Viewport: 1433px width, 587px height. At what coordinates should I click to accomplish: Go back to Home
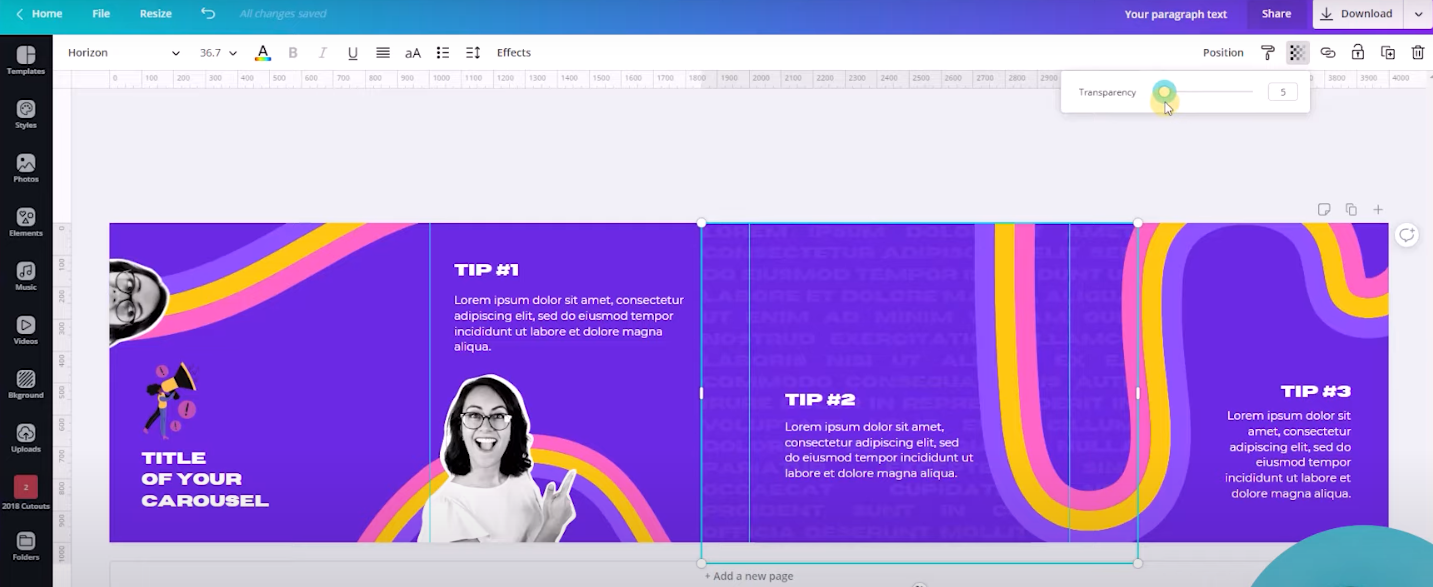click(39, 14)
